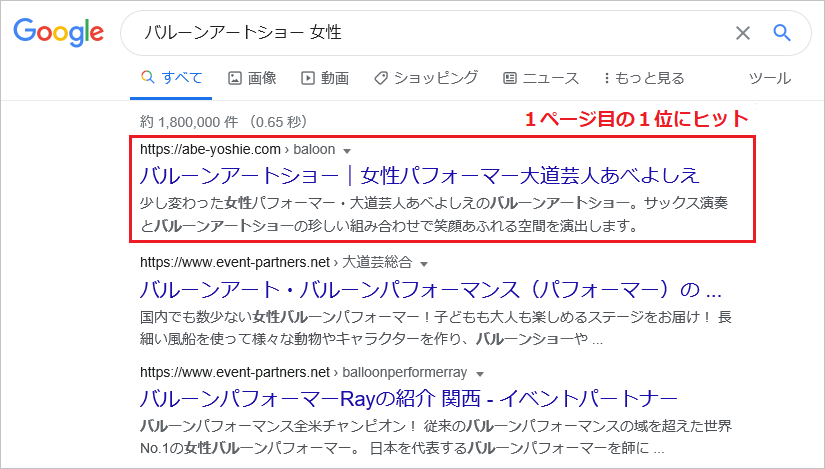Expand dropdown arrow next to balloonperformerray
This screenshot has height=469, width=825.
[x=479, y=374]
